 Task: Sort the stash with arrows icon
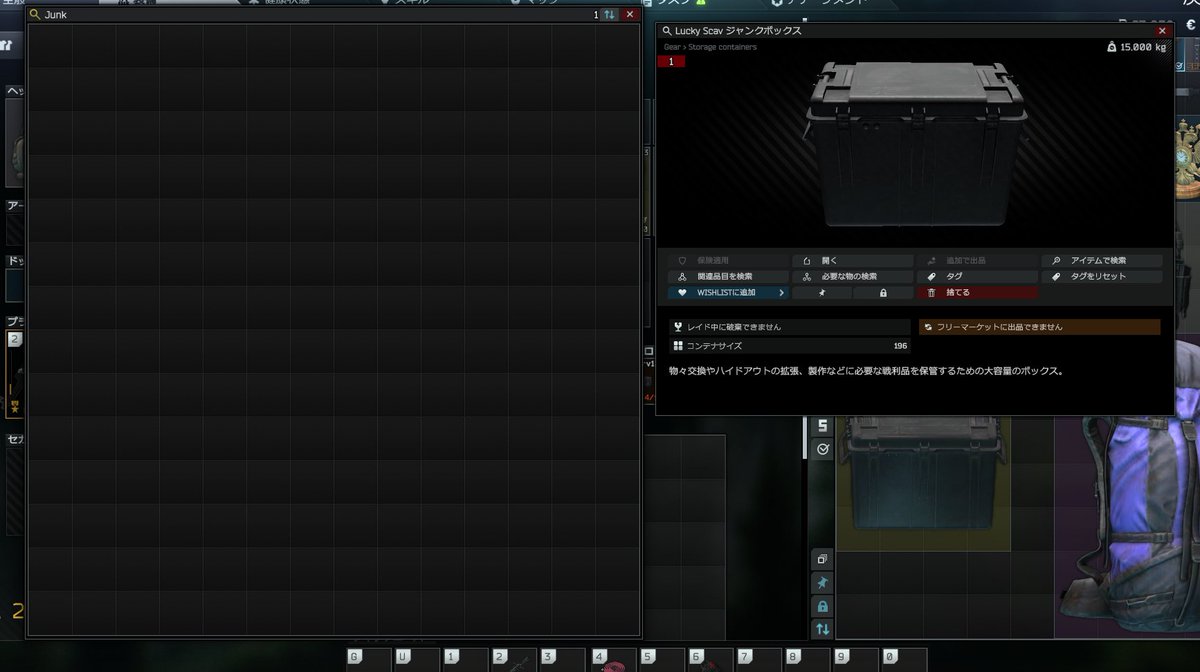point(822,630)
